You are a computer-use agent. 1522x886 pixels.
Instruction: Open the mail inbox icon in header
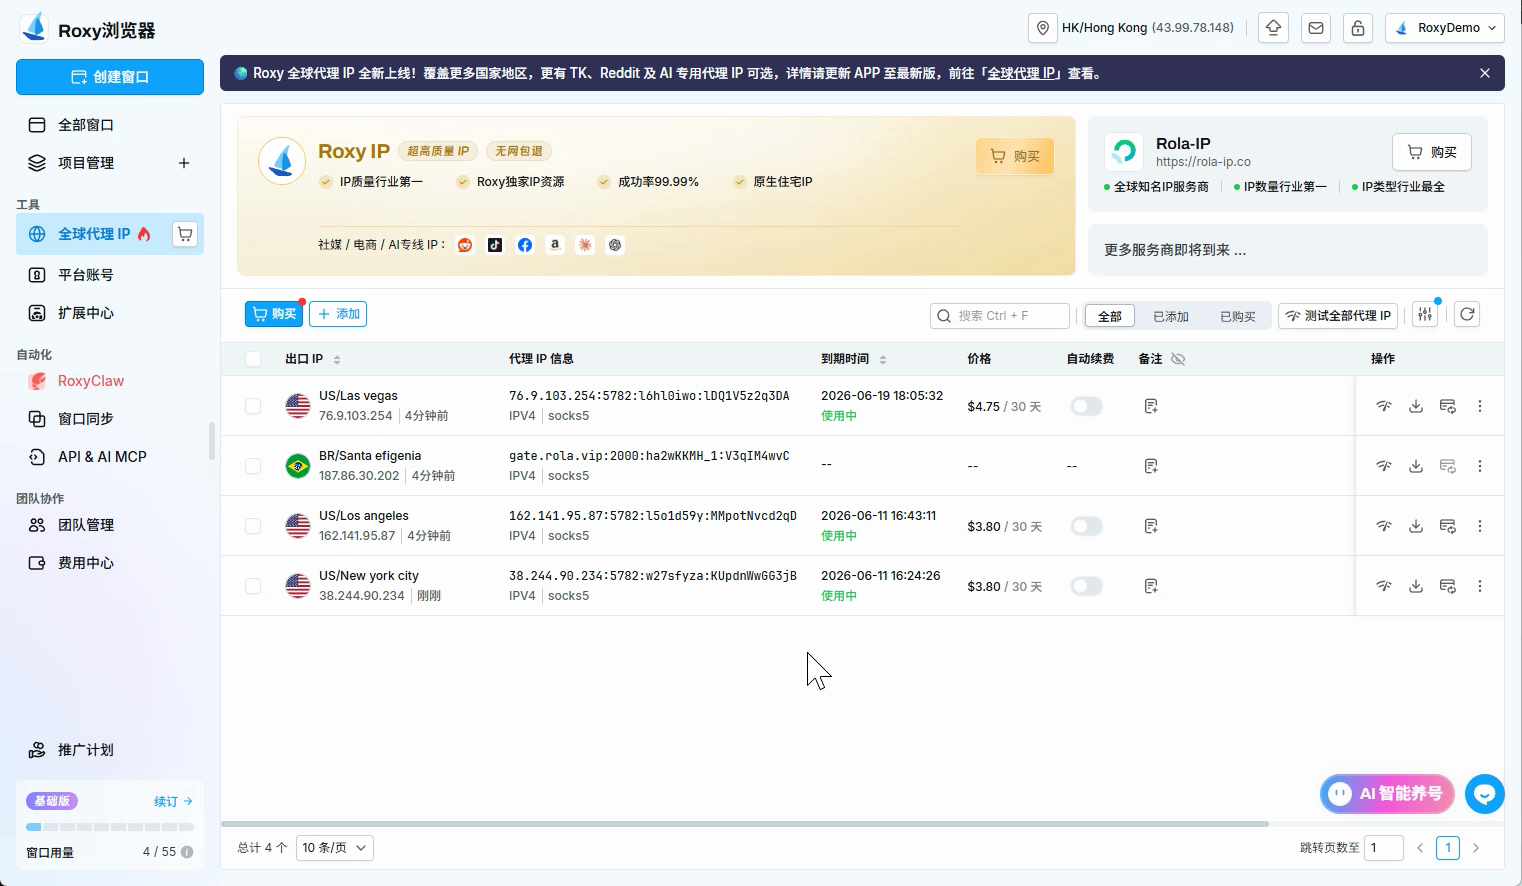pos(1316,28)
